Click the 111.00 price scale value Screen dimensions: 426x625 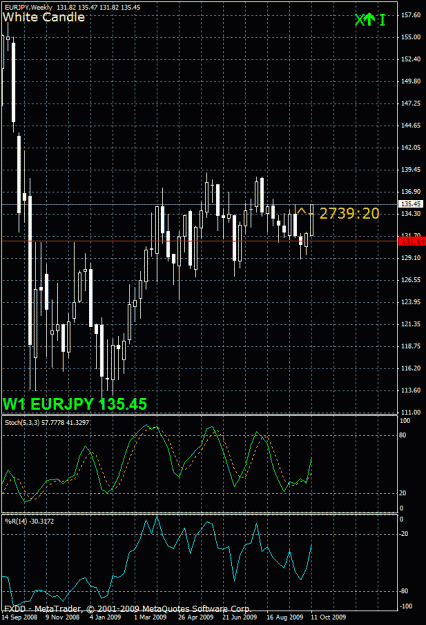pos(411,413)
